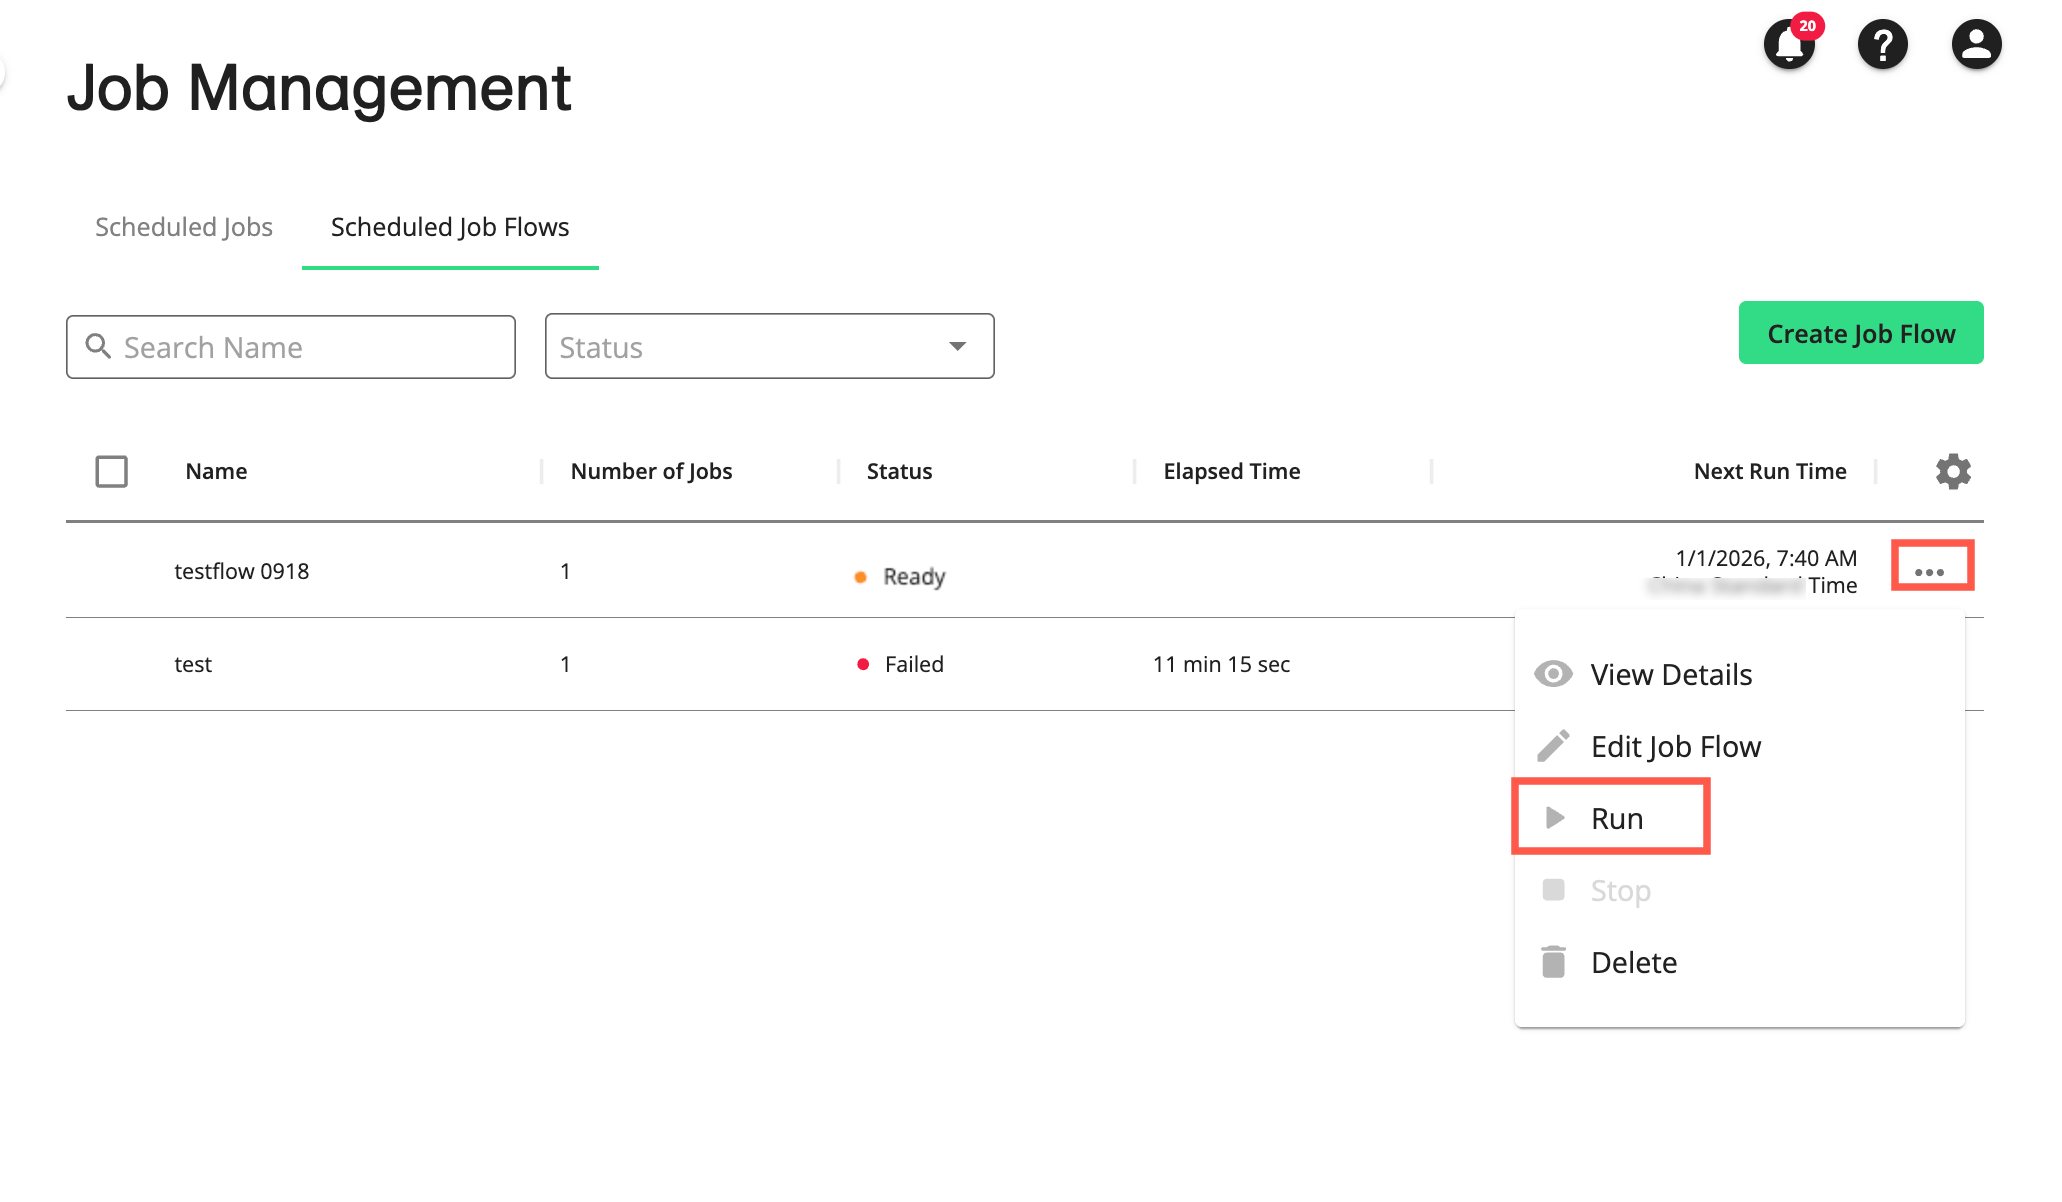Open the testflow 0918 job flow name

pyautogui.click(x=242, y=571)
